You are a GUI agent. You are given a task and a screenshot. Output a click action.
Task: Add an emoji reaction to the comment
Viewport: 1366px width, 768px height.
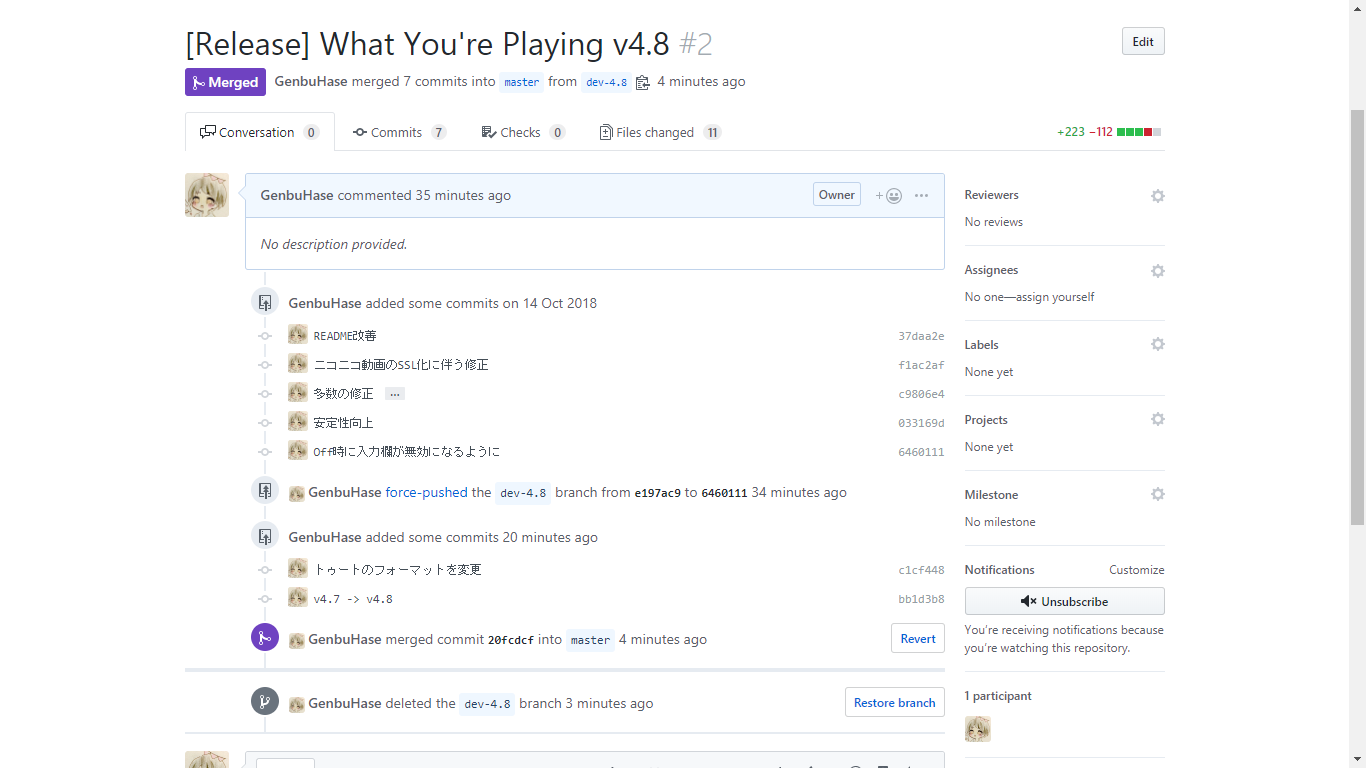(889, 196)
